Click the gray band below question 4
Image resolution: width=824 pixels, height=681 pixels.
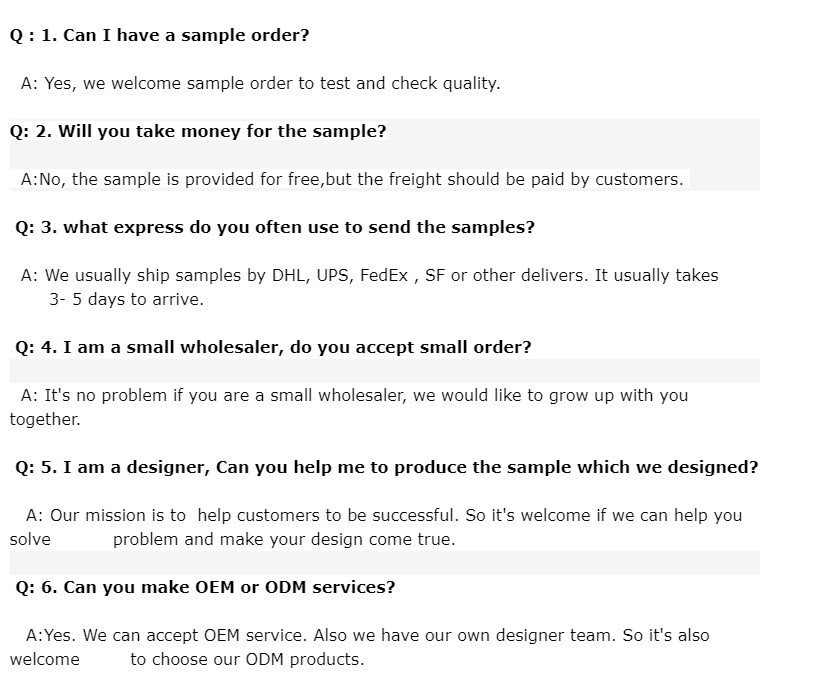point(385,371)
